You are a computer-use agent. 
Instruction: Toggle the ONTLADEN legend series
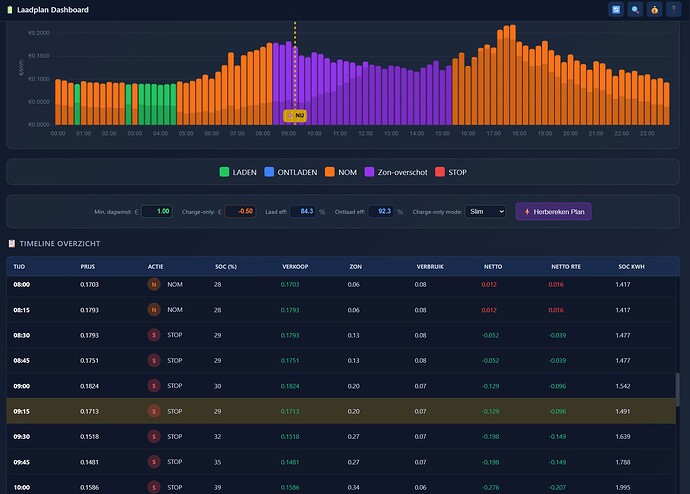(291, 172)
